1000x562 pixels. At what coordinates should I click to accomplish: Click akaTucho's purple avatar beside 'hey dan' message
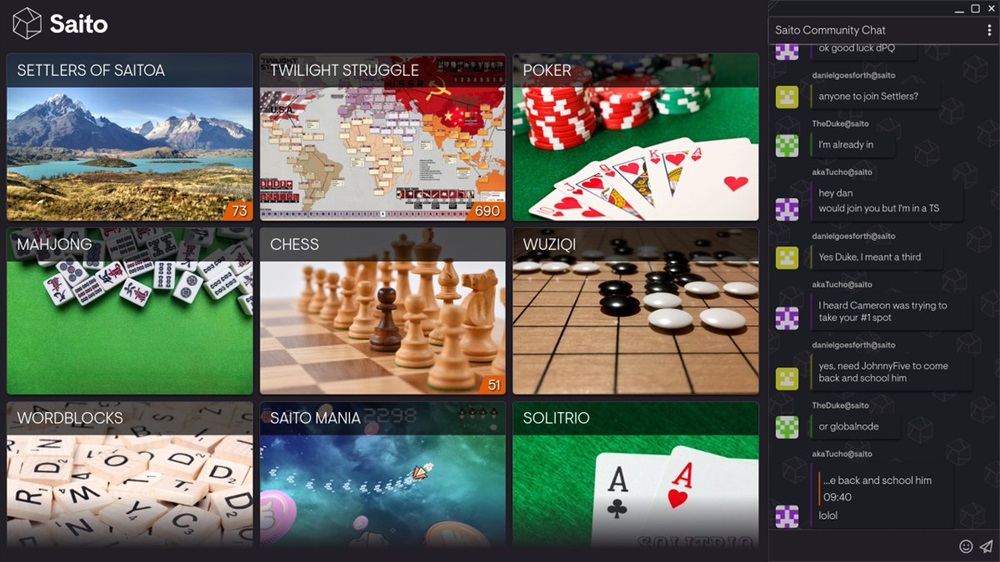click(x=787, y=209)
